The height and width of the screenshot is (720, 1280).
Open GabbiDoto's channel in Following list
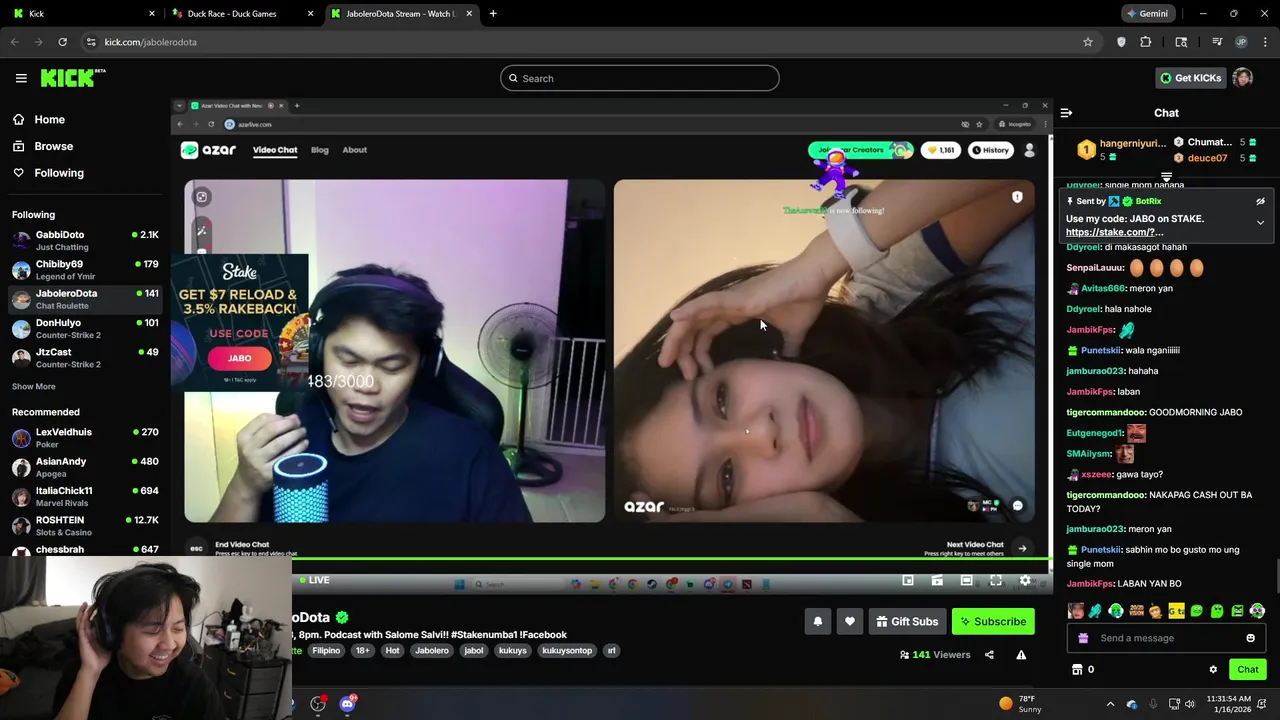[x=85, y=240]
